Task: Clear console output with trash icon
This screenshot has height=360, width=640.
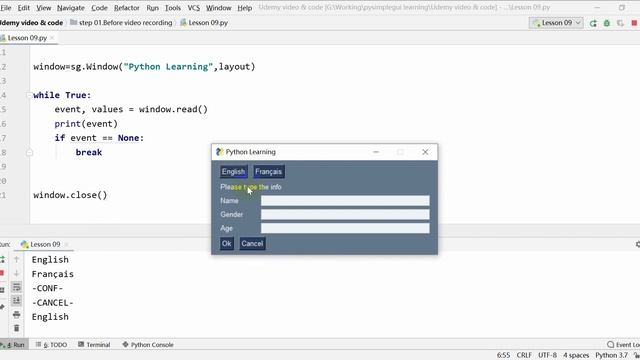Action: (x=16, y=328)
